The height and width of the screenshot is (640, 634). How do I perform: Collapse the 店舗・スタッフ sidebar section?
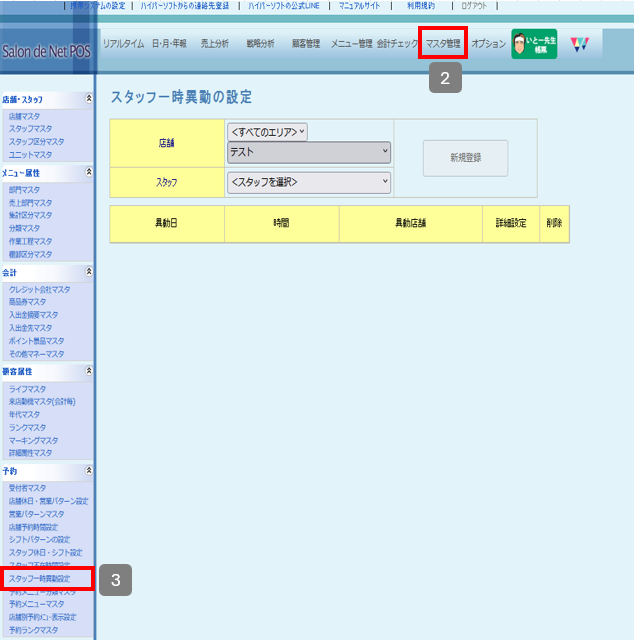90,100
